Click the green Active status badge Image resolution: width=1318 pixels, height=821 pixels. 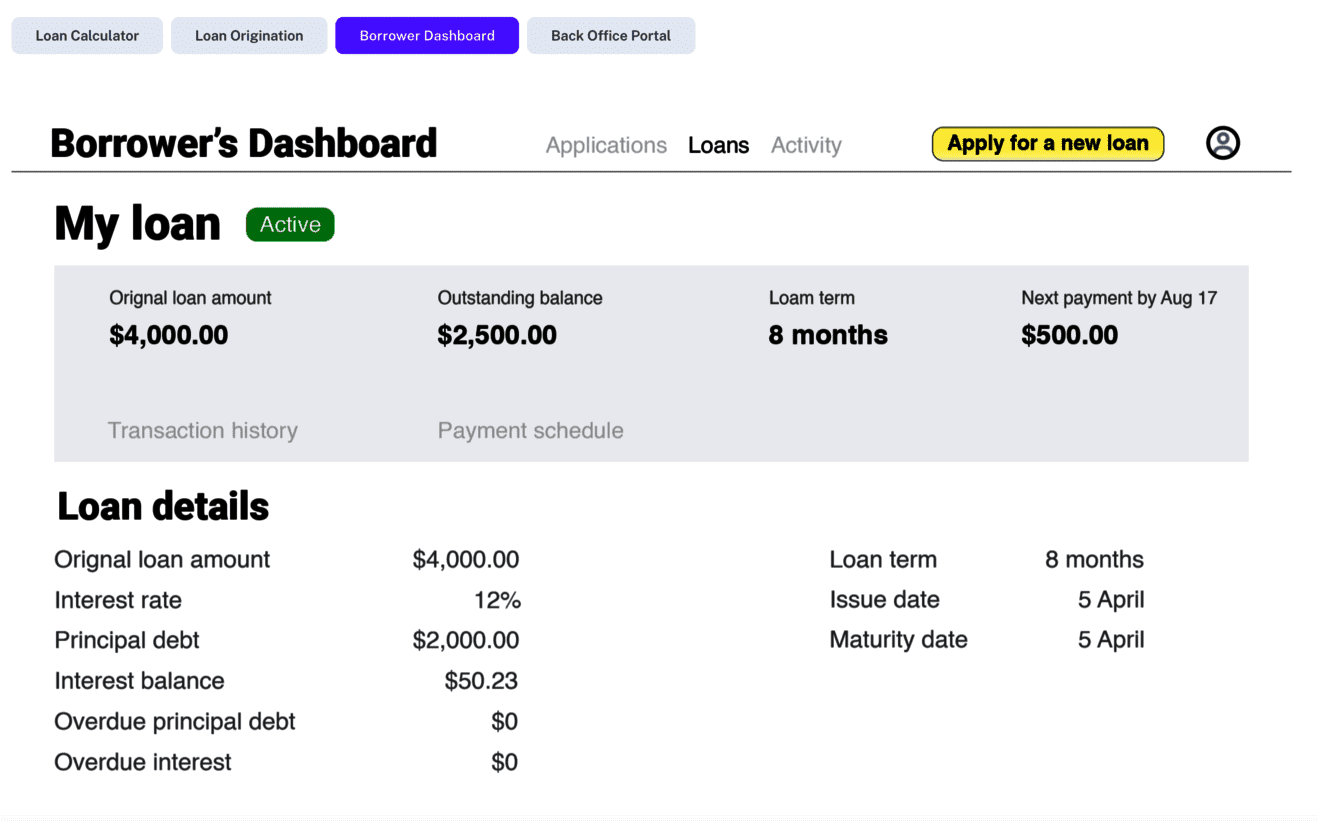(290, 225)
